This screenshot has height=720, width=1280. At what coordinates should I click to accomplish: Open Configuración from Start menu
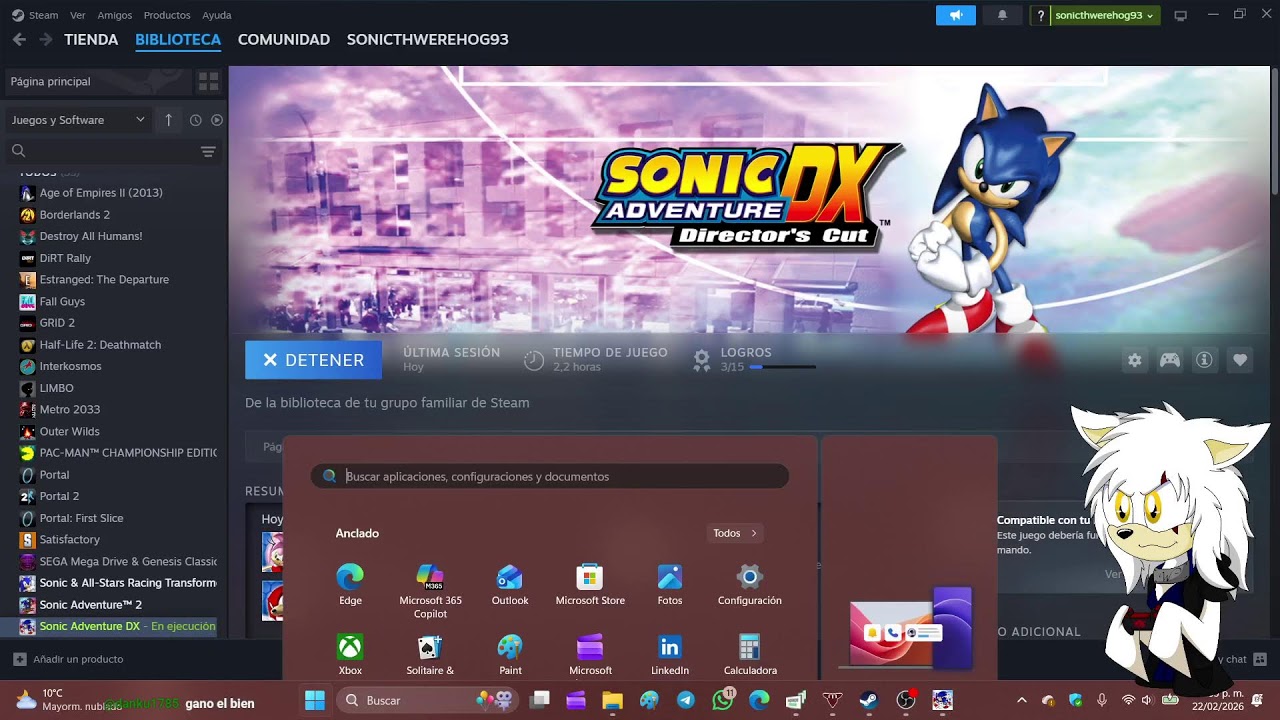pos(749,585)
